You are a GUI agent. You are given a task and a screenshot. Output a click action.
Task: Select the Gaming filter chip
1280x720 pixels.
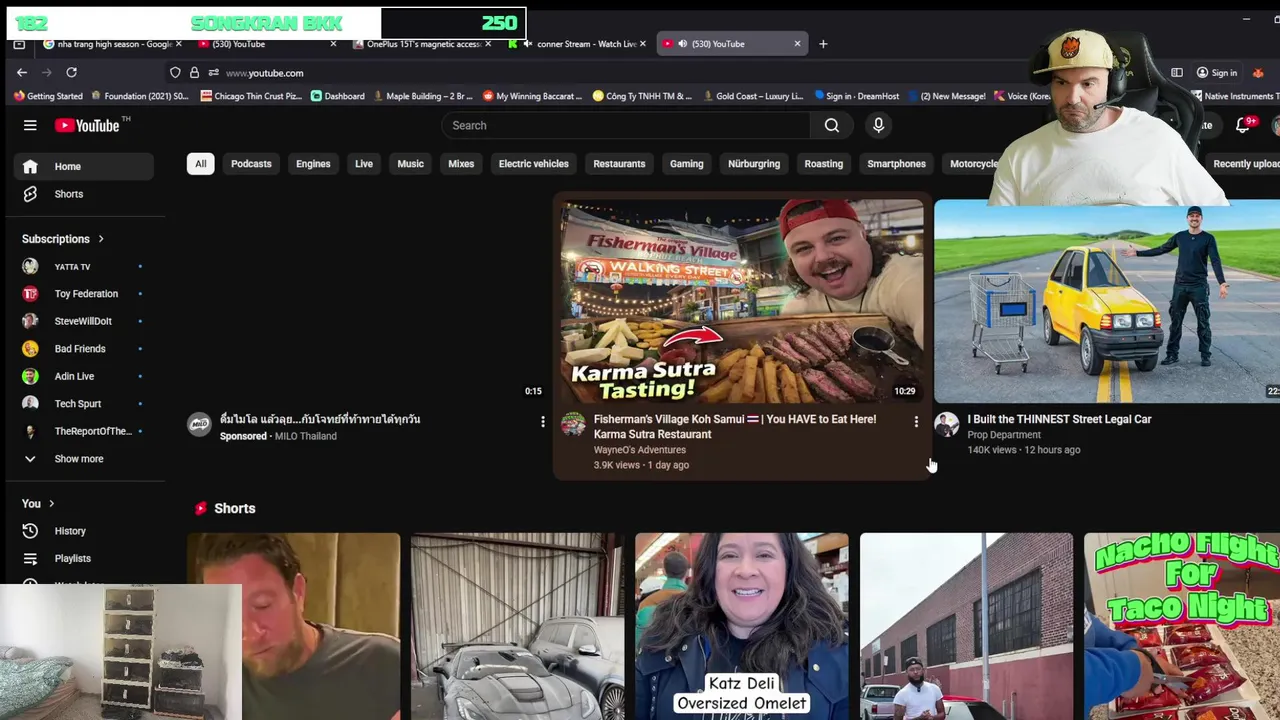pos(687,164)
